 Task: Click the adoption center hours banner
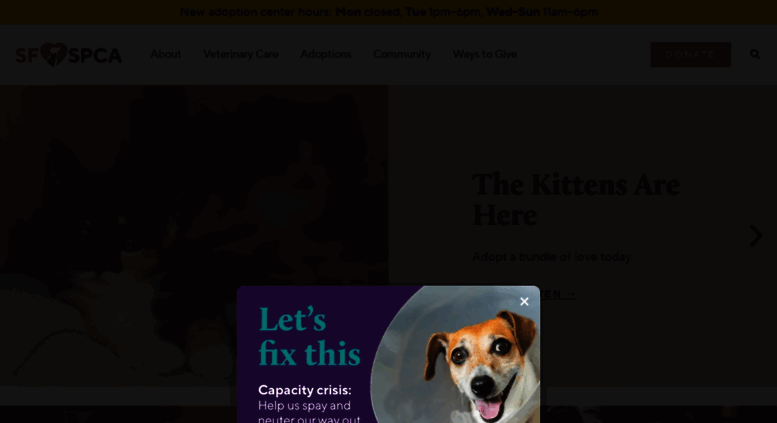[x=388, y=12]
